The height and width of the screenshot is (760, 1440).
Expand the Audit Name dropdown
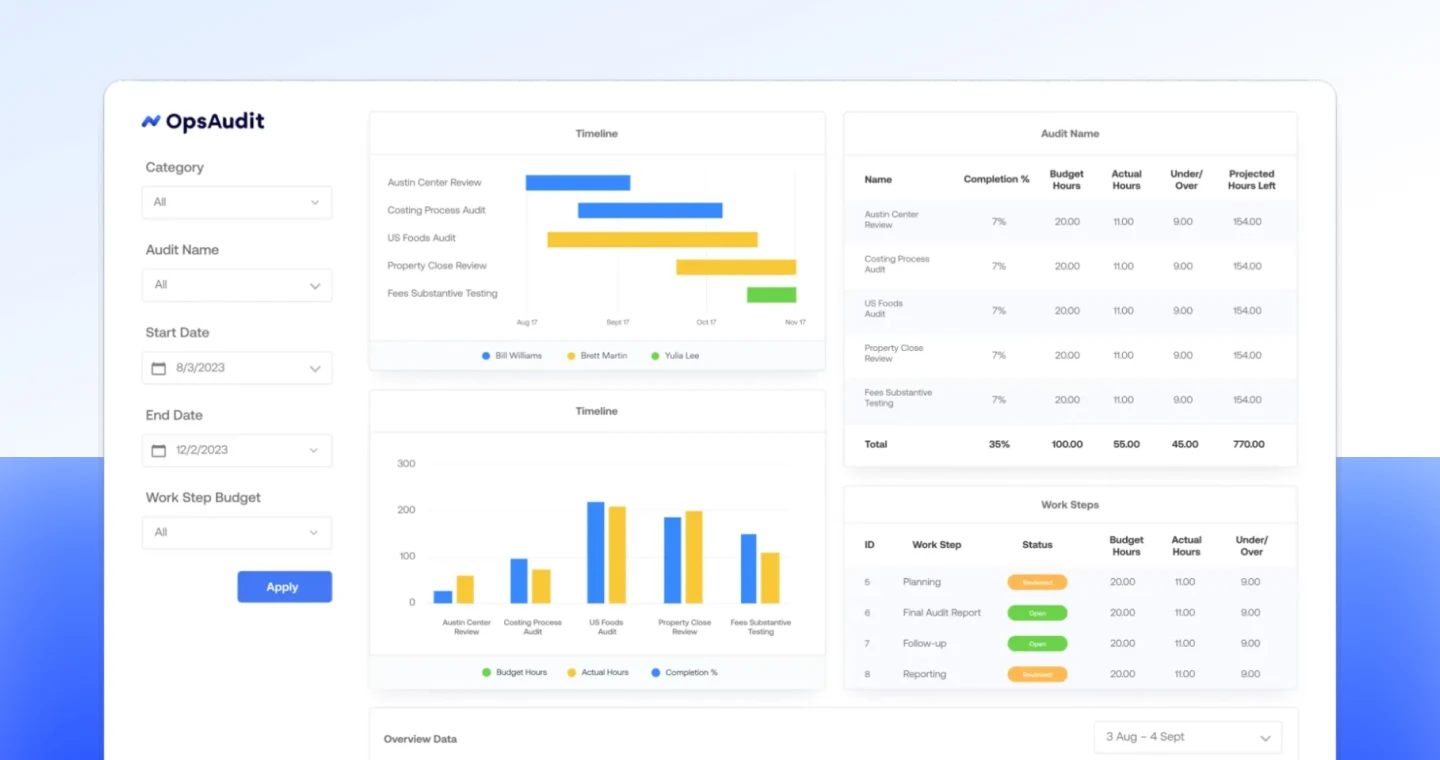coord(237,285)
